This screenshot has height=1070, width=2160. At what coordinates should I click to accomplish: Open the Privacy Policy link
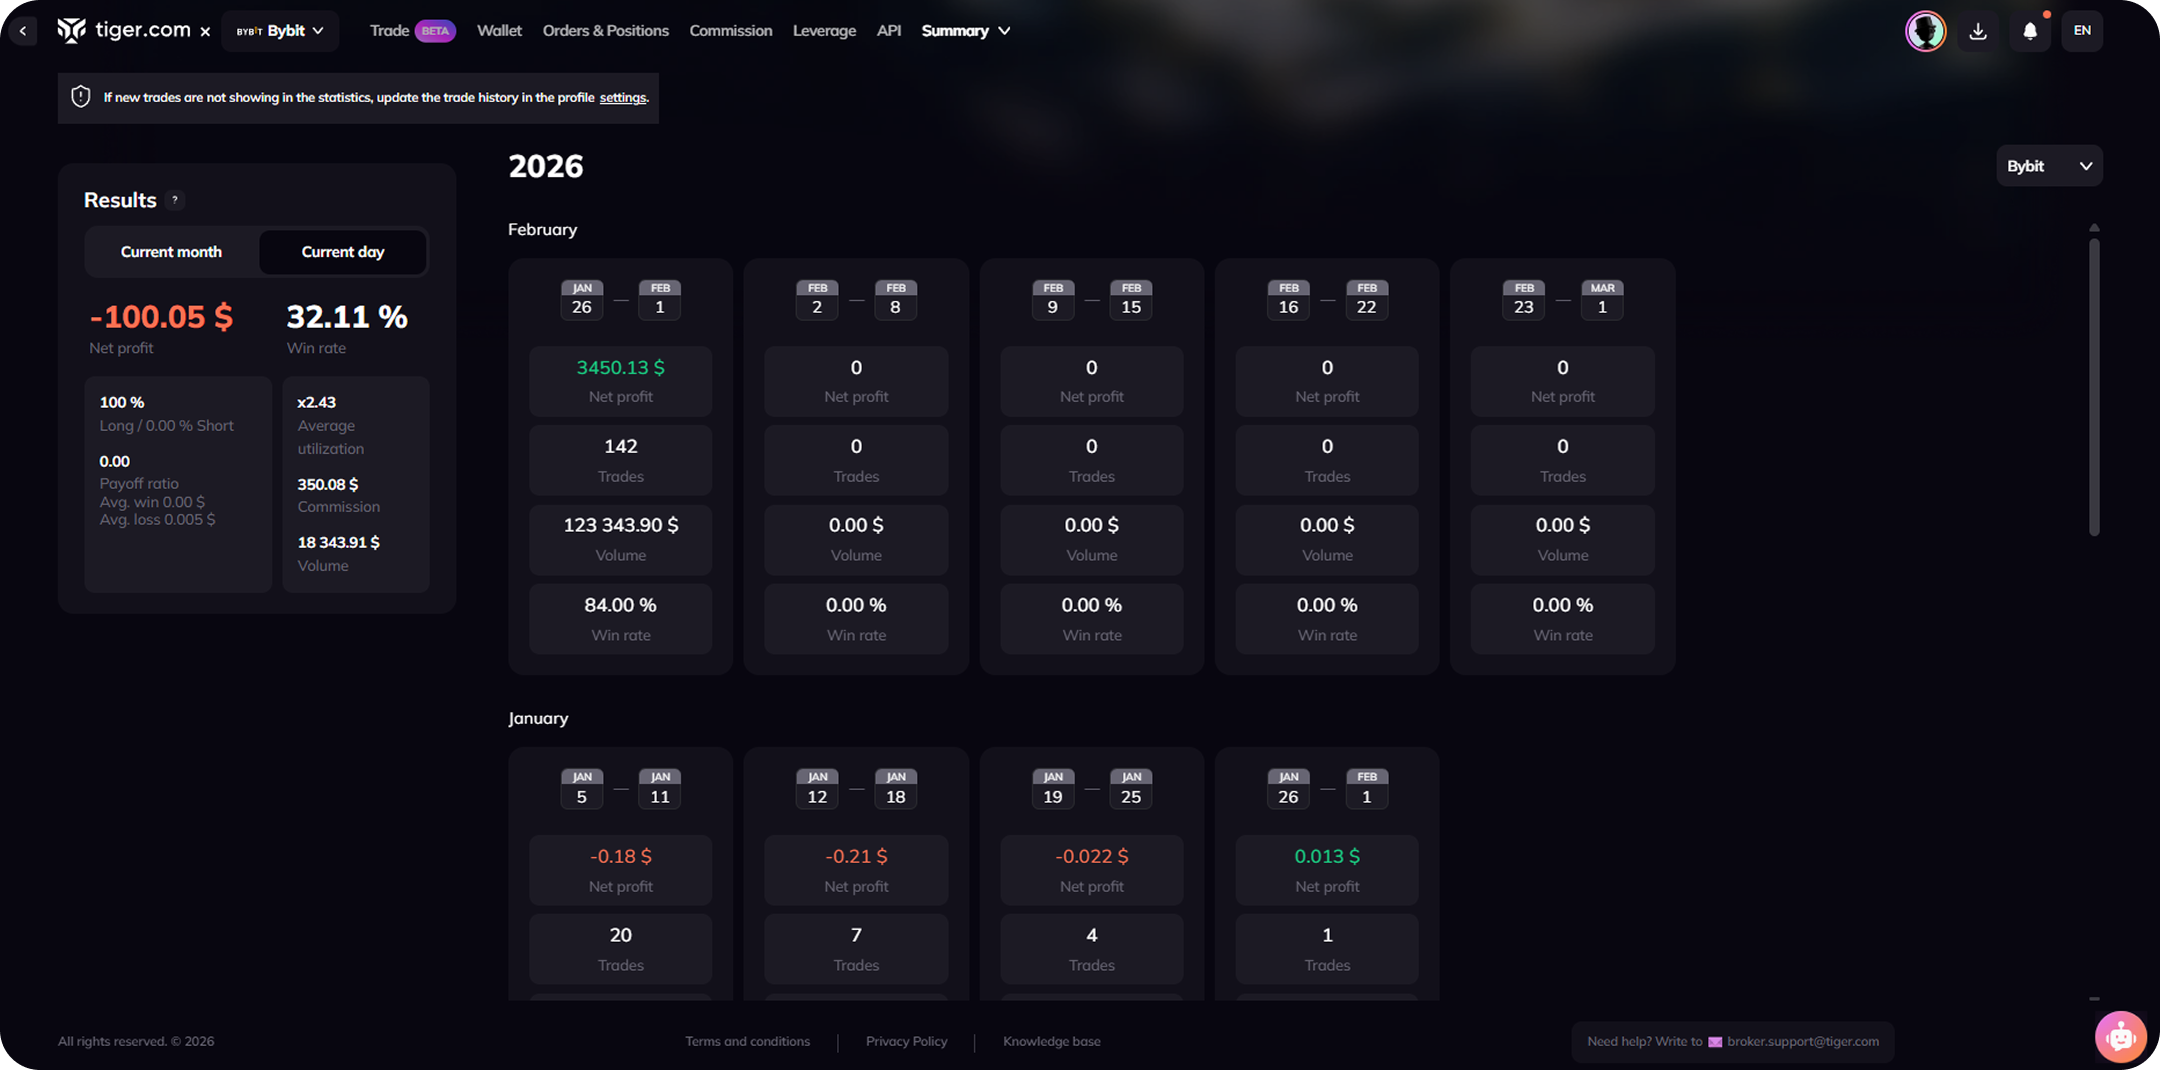pos(906,1041)
